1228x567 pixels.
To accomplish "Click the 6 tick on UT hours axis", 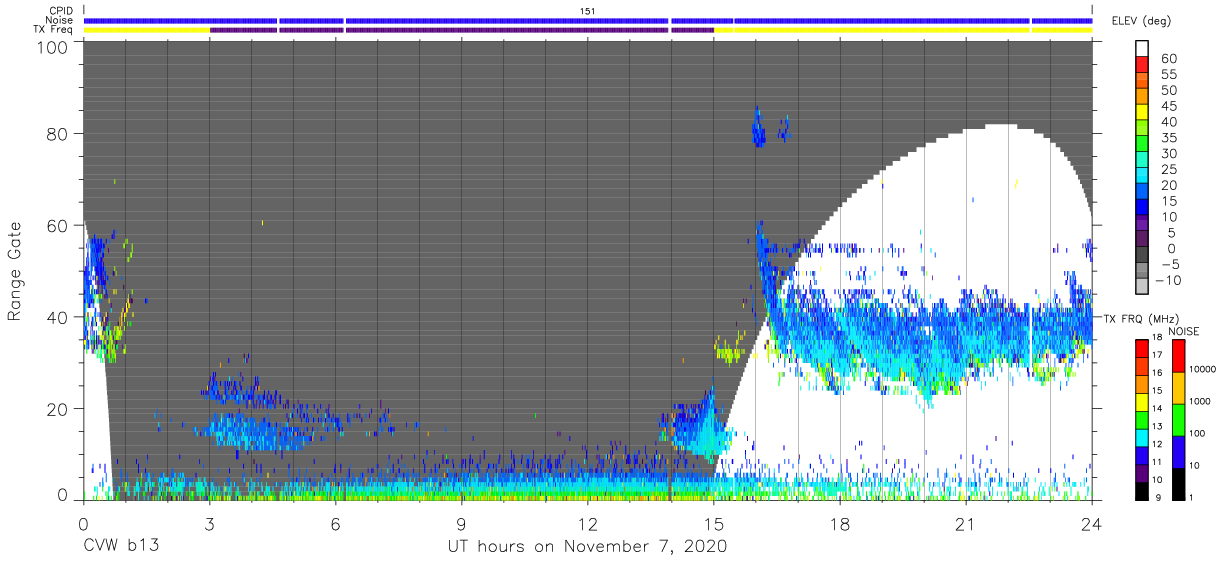I will click(335, 523).
